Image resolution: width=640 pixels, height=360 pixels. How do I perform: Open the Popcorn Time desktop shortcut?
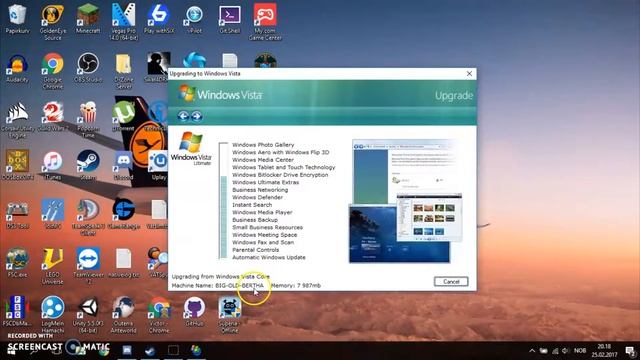88,120
